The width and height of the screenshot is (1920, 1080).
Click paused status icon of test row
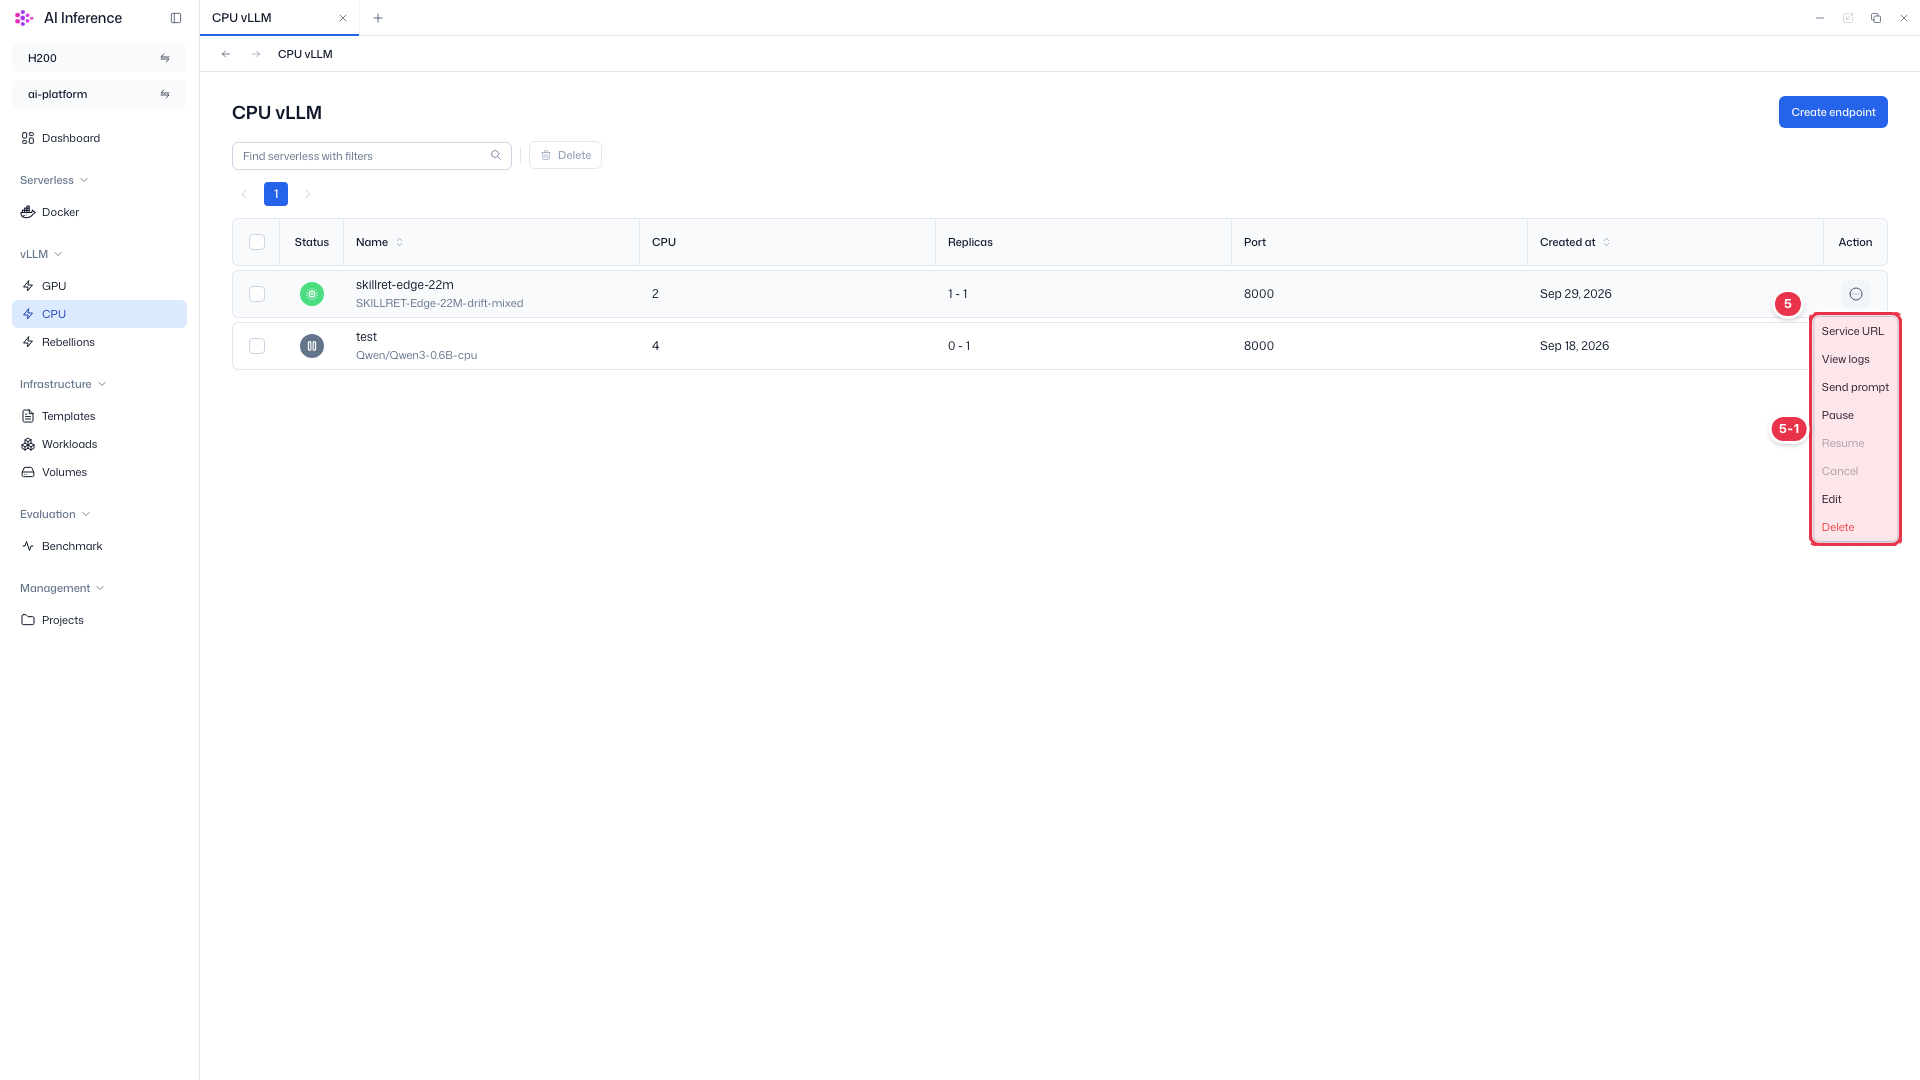point(312,346)
